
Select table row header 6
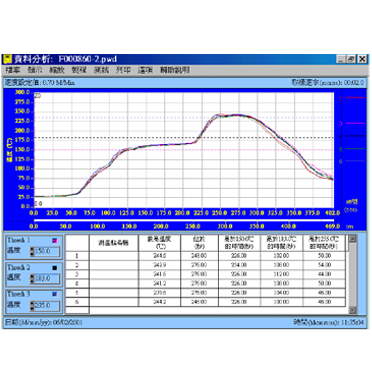pyautogui.click(x=77, y=302)
